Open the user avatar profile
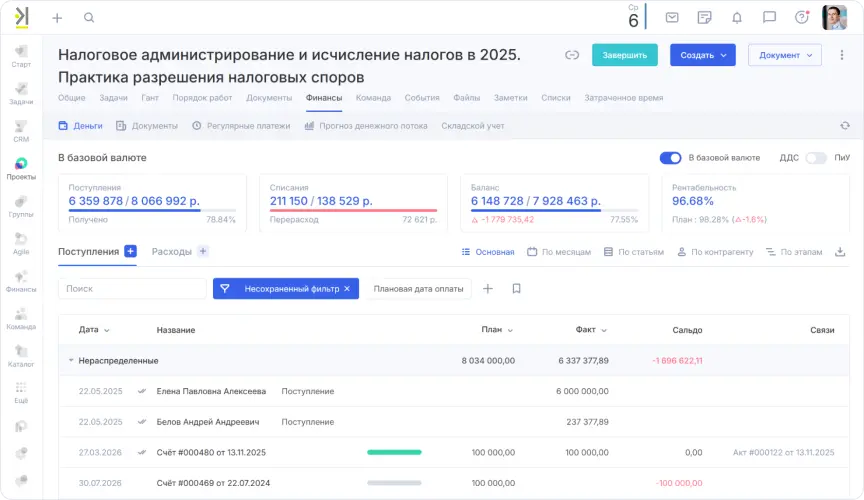The width and height of the screenshot is (864, 500). coord(834,18)
